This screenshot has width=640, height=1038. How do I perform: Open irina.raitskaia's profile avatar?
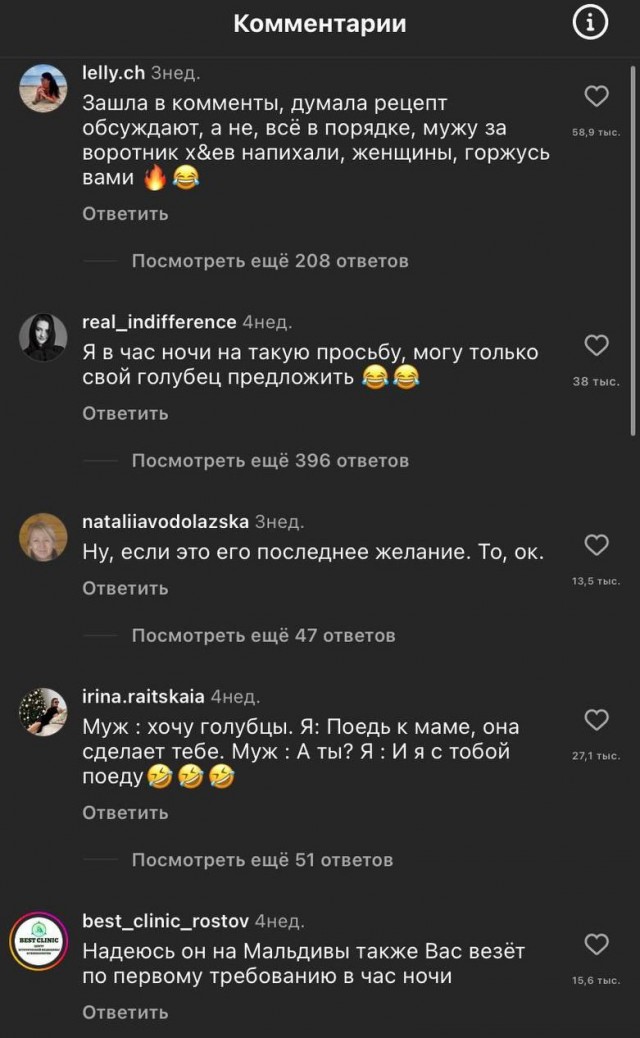(42, 711)
